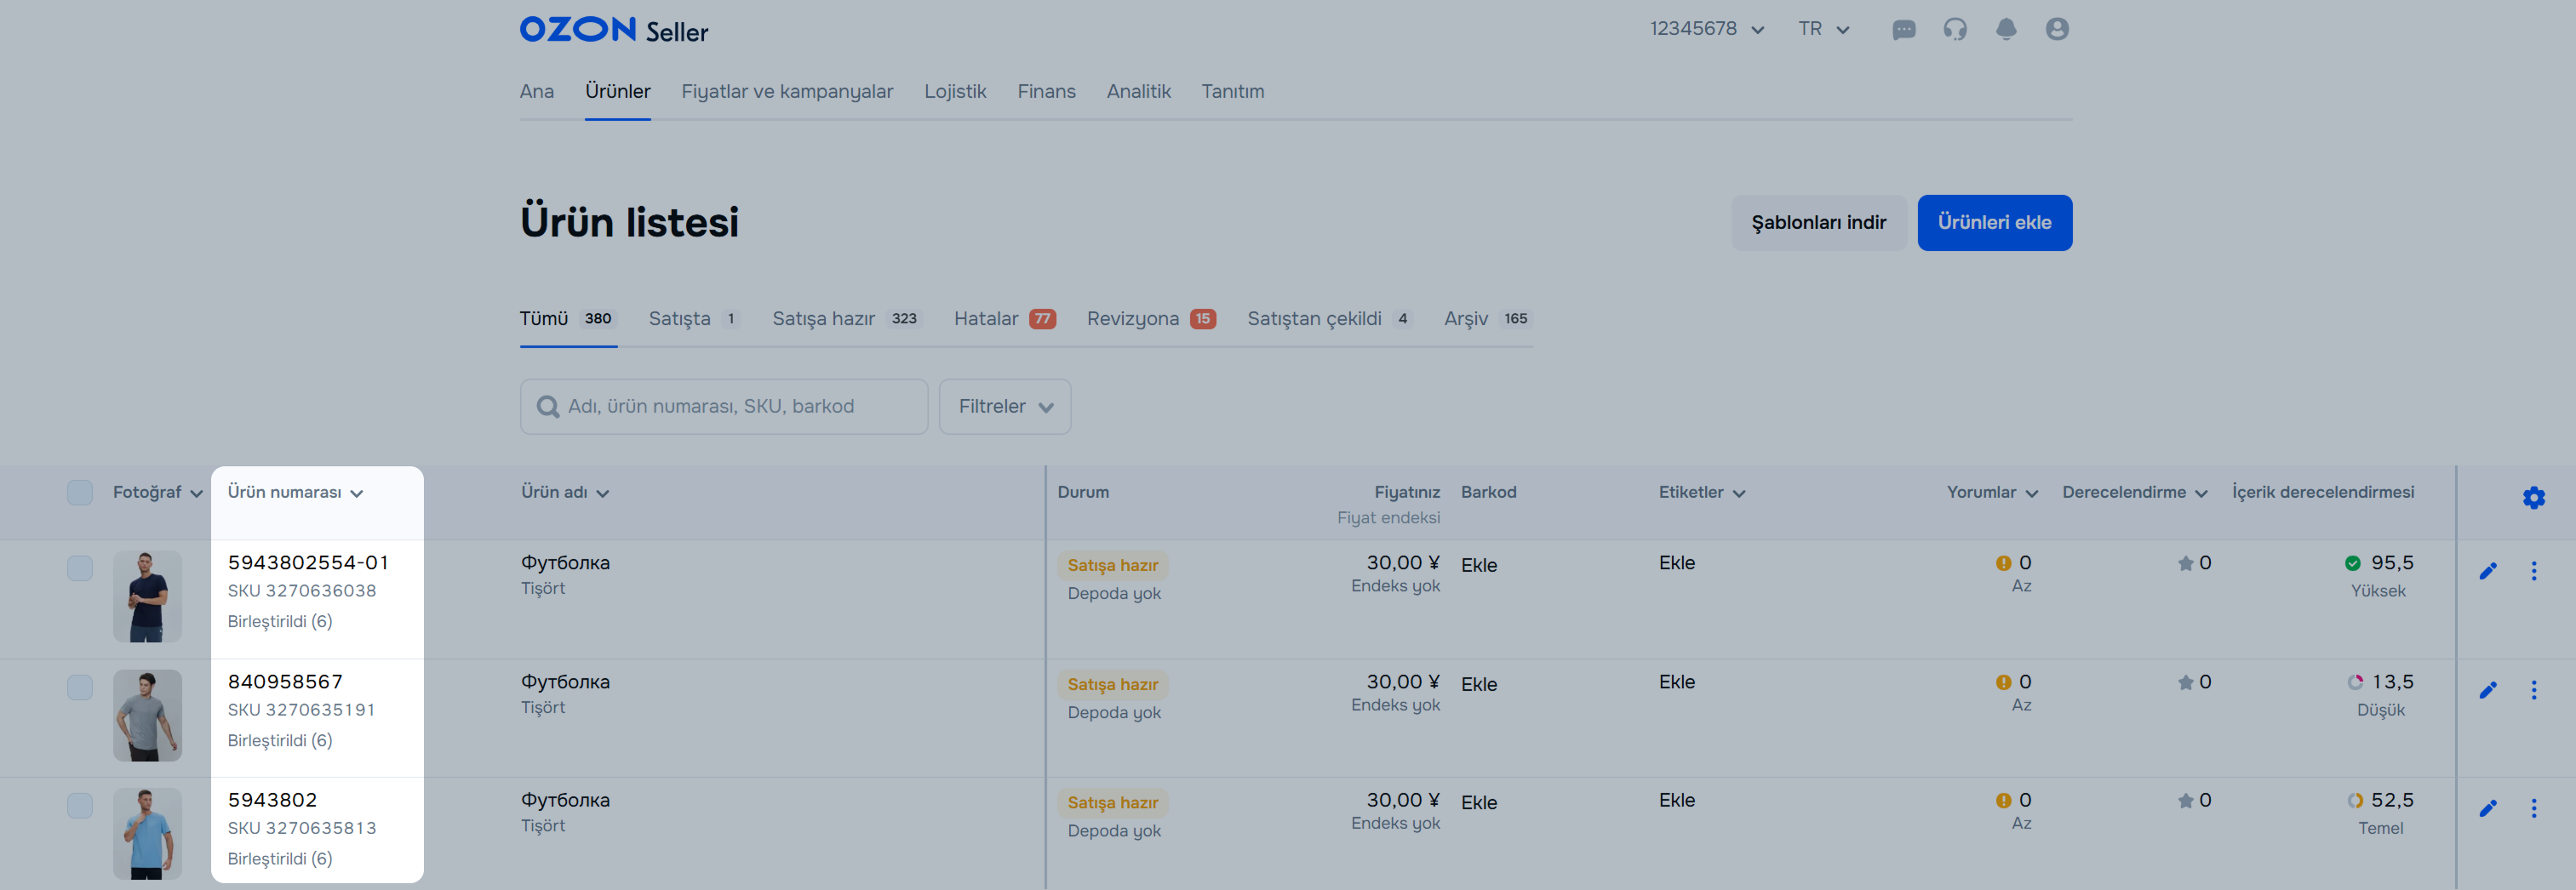Select checkbox for product 840958567
The width and height of the screenshot is (2576, 890).
pos(80,687)
